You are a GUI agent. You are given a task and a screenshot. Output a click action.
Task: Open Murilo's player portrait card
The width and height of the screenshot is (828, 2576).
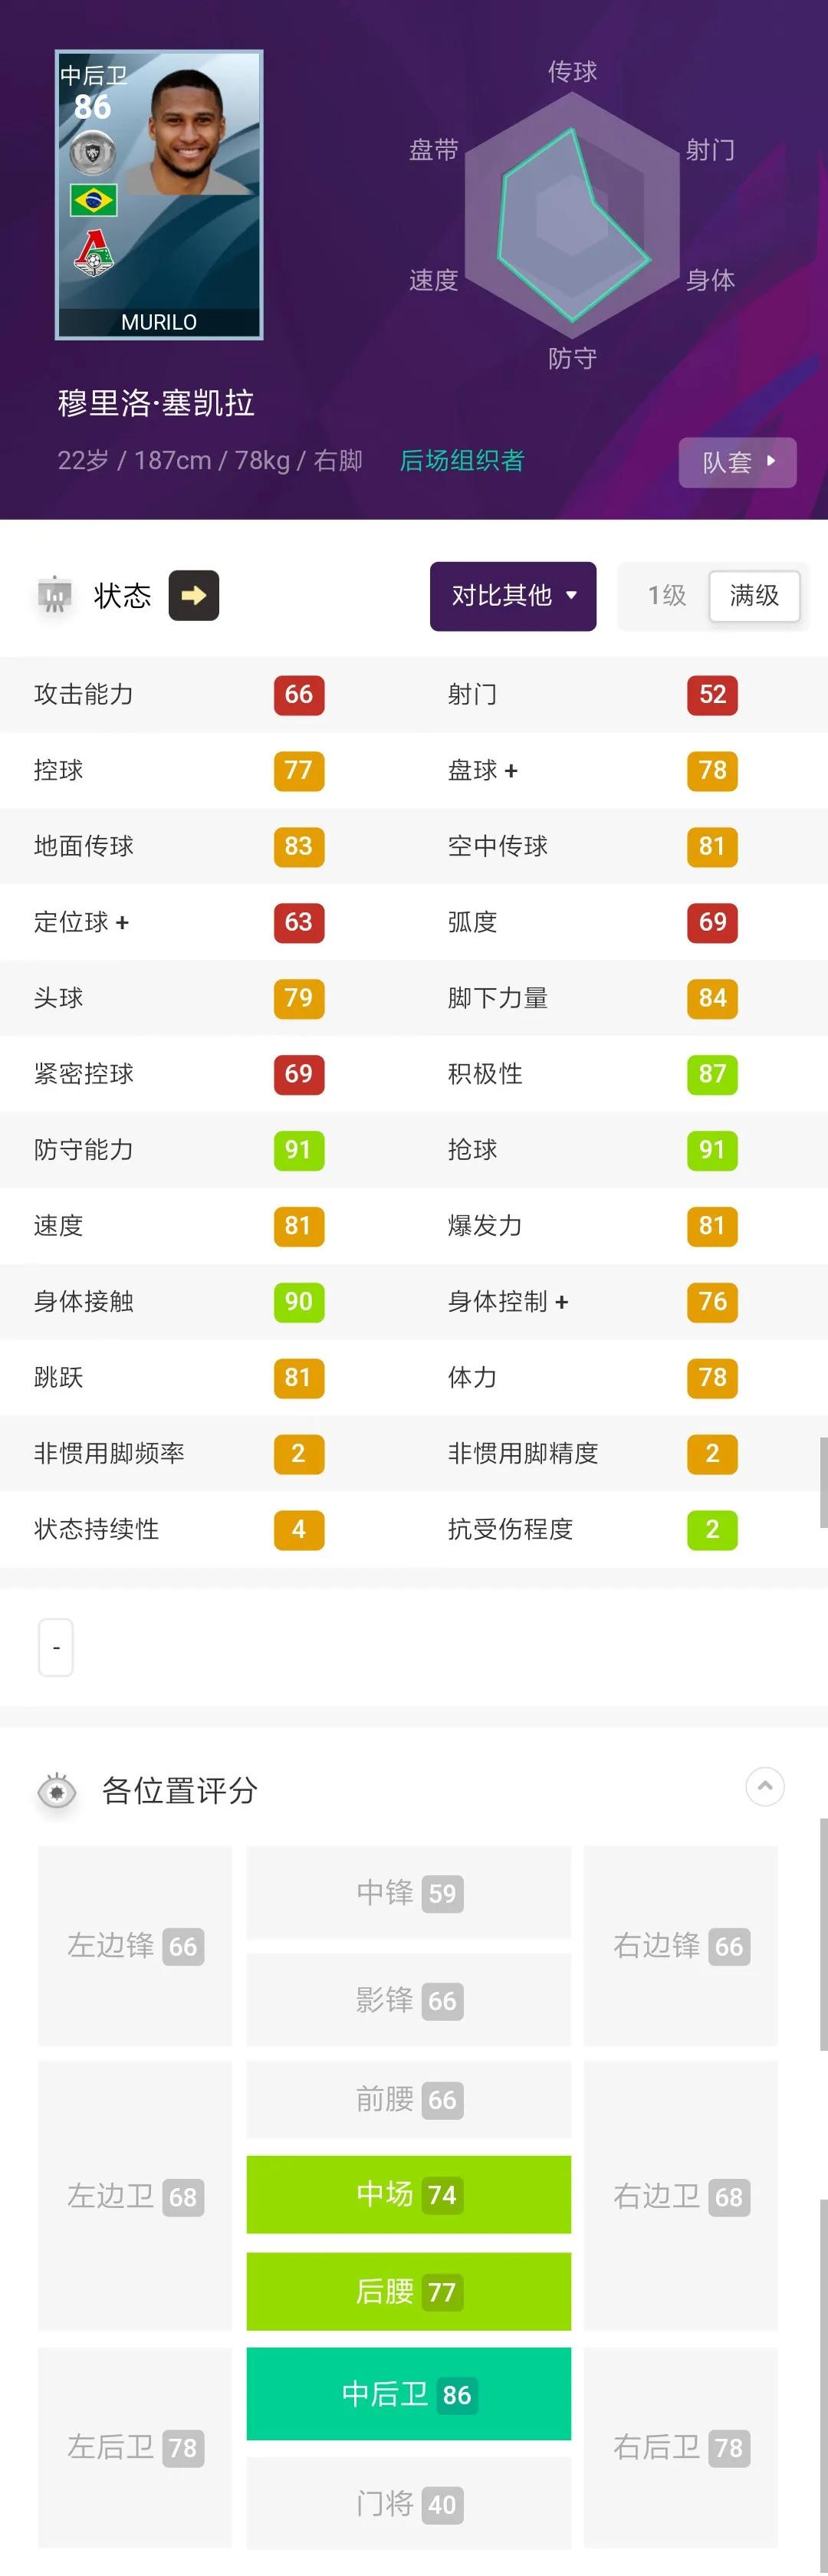(x=159, y=195)
